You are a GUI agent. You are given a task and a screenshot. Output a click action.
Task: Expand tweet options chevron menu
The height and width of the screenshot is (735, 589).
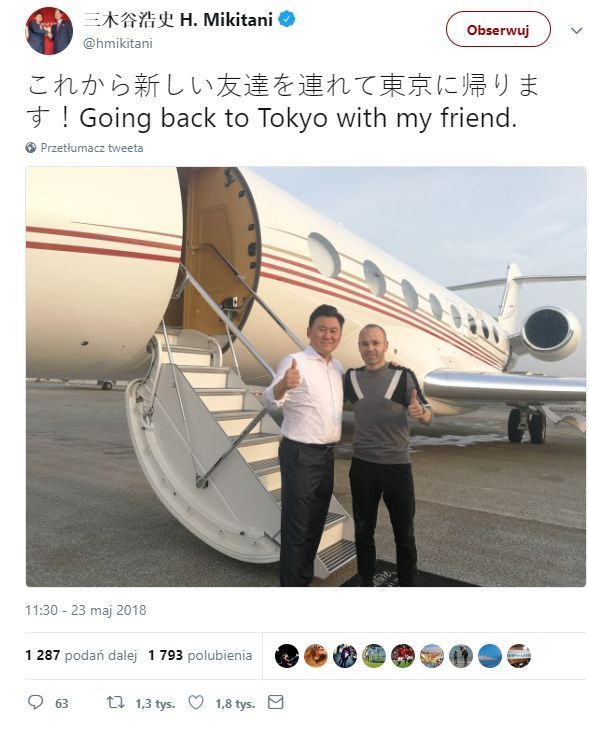pyautogui.click(x=576, y=30)
